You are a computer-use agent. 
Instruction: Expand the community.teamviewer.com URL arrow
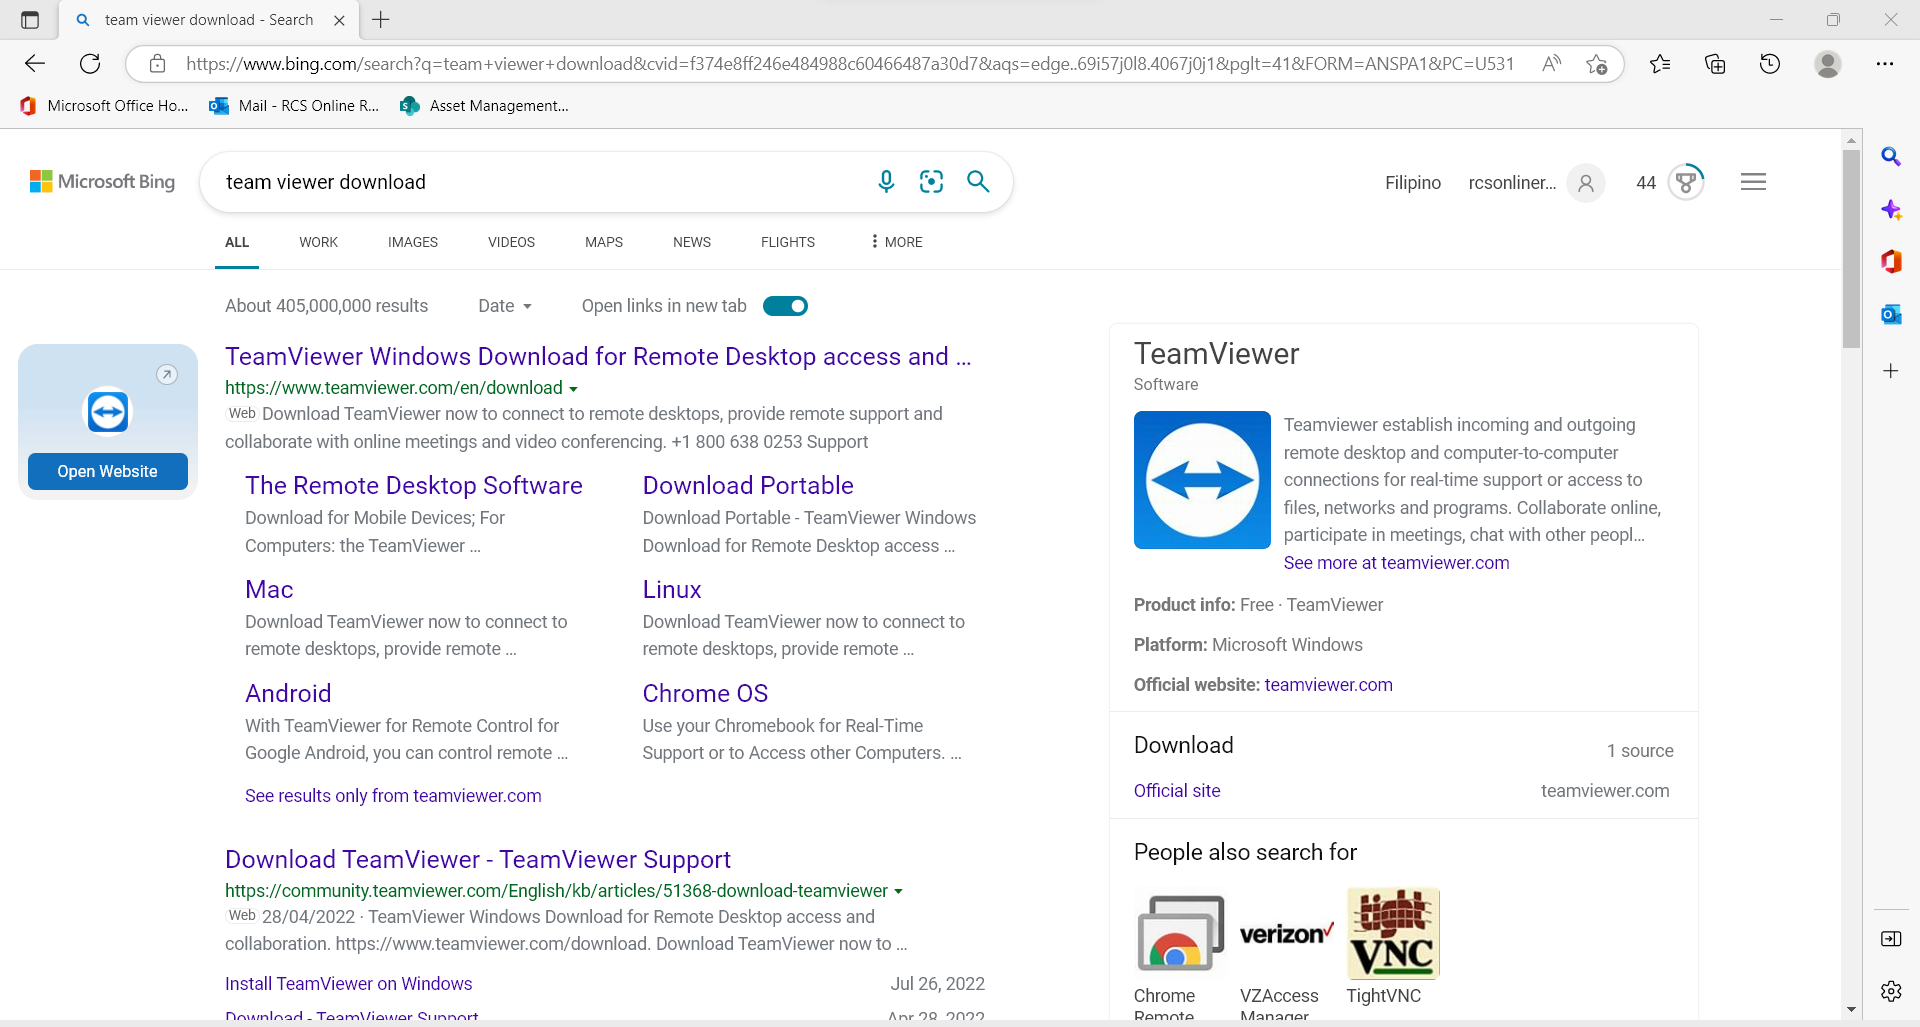[x=898, y=891]
